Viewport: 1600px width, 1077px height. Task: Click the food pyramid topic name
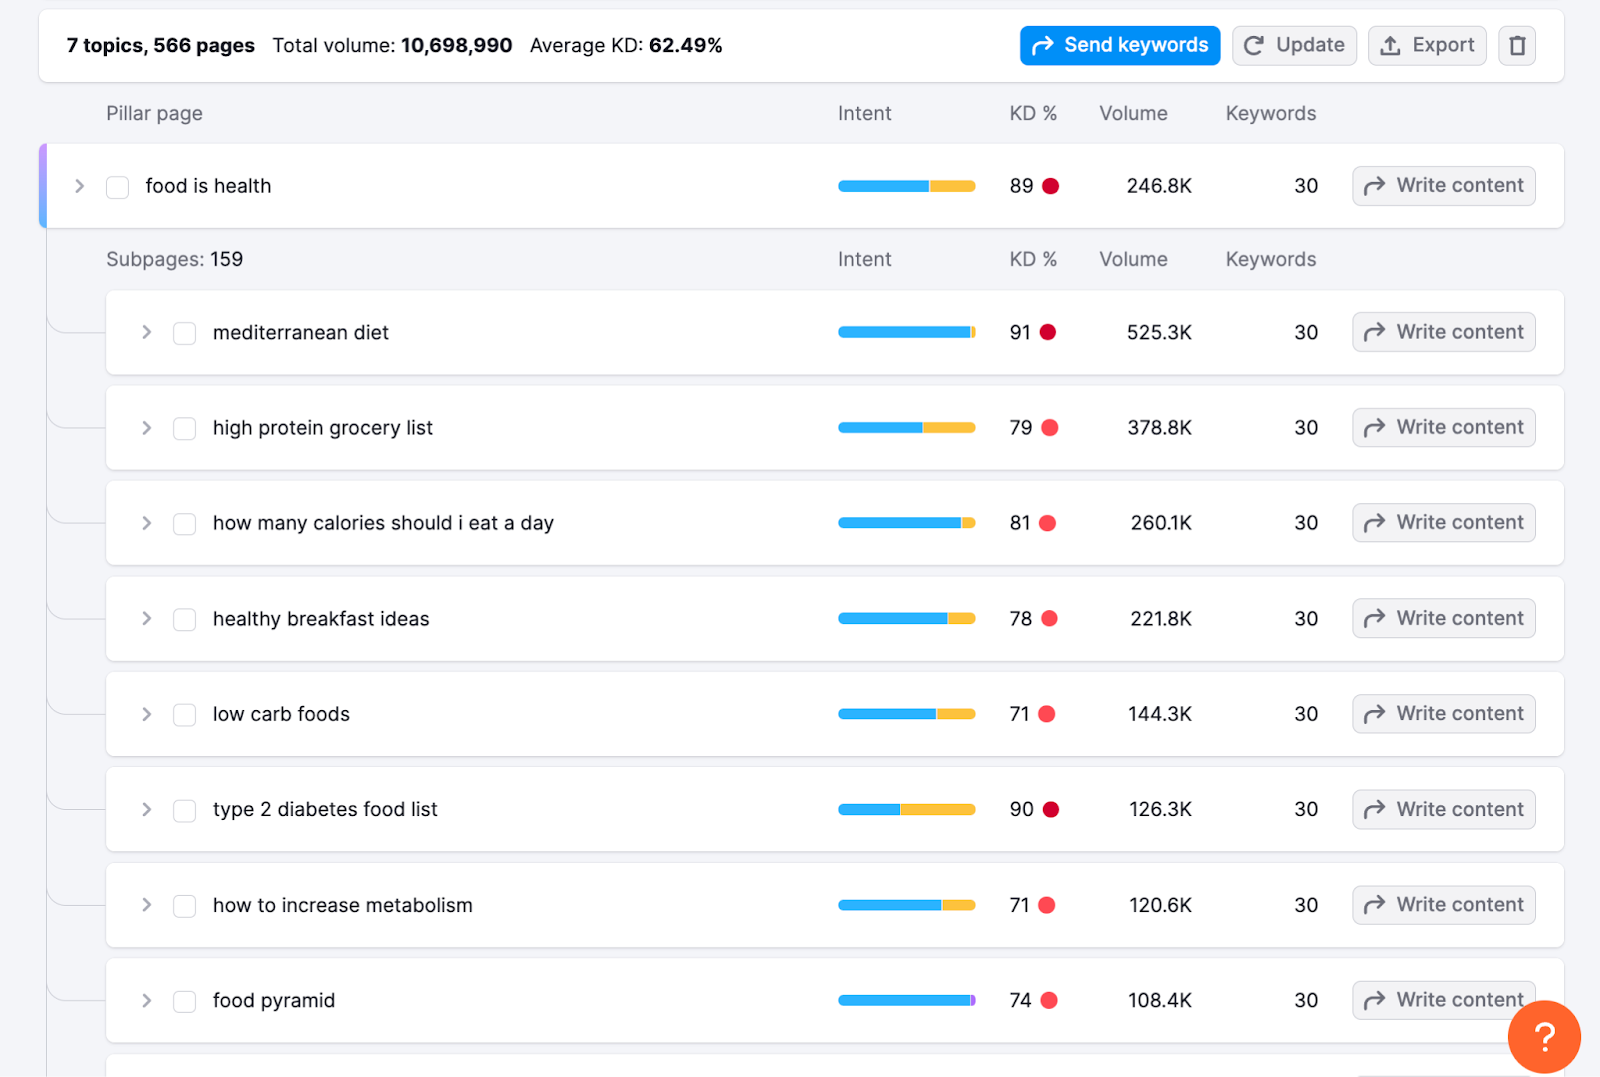tap(274, 1001)
